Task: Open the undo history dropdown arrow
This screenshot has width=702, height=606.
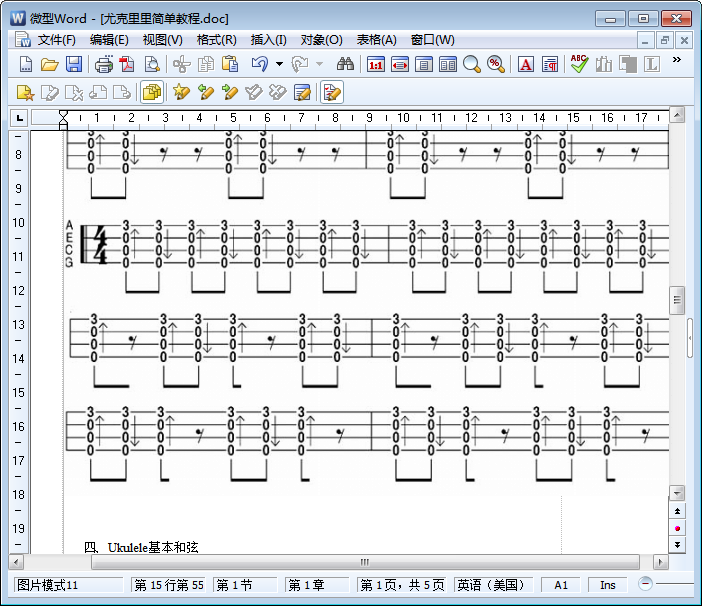Action: click(279, 64)
